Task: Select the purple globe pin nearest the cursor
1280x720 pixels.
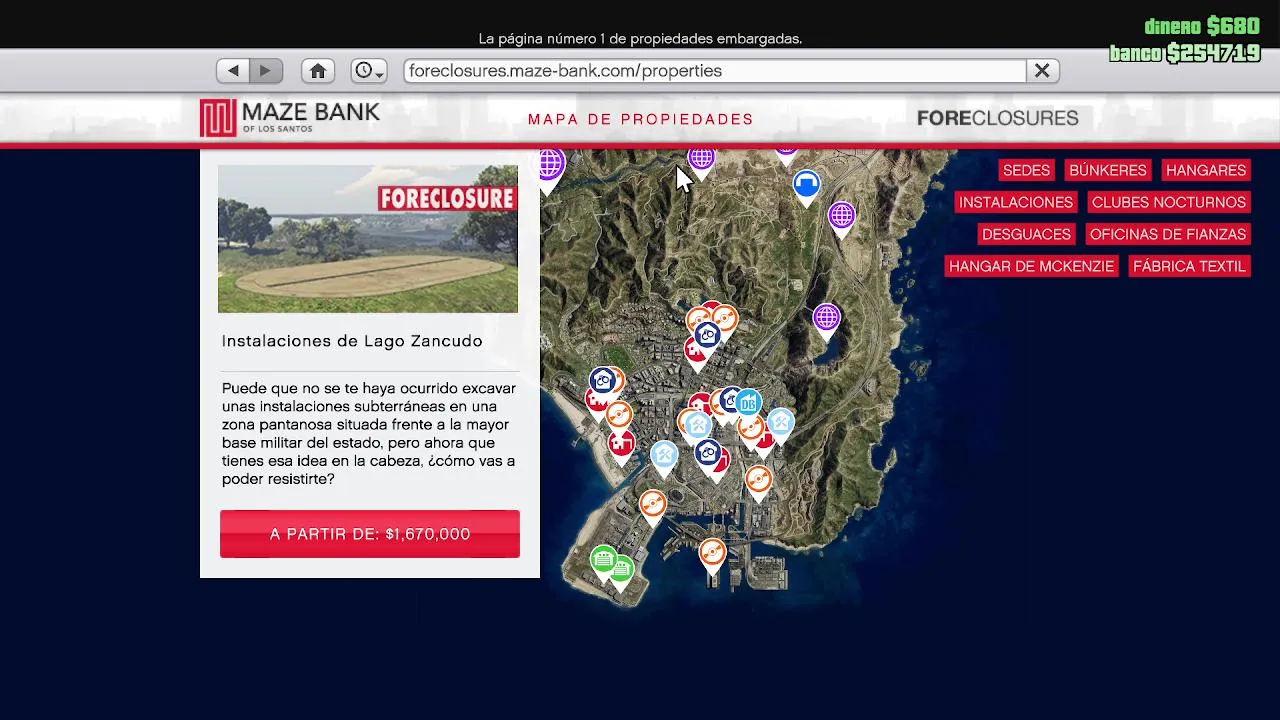Action: [x=701, y=160]
